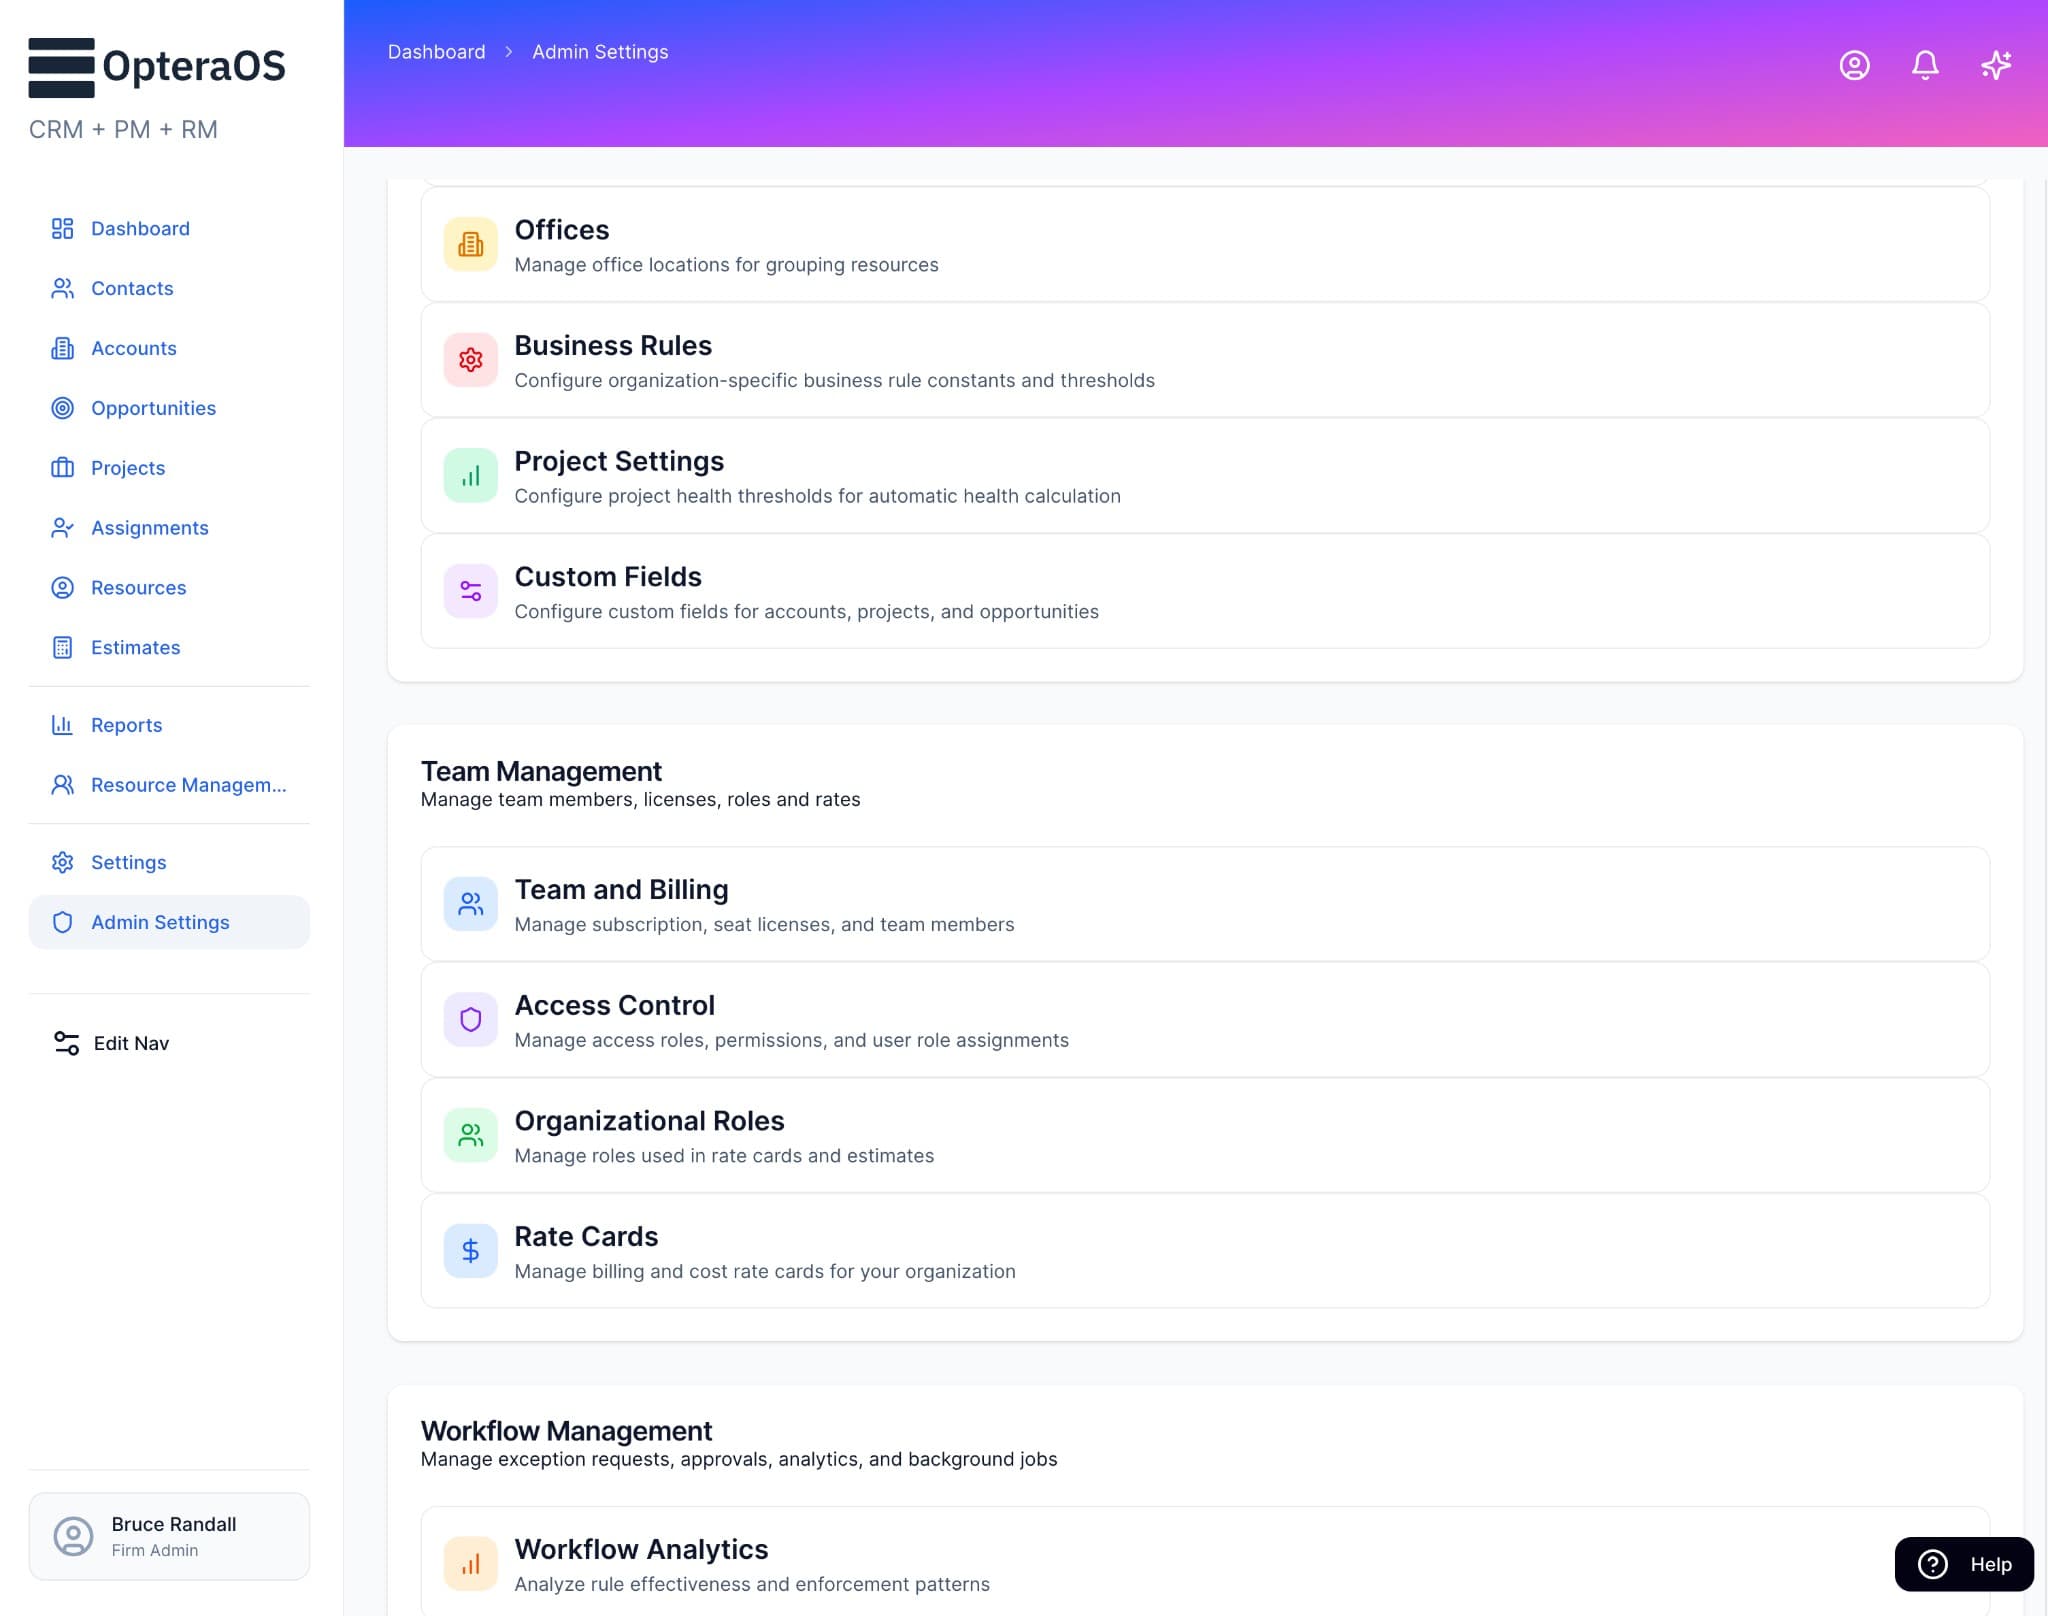
Task: Select the Custom Fields sliders icon
Action: [x=470, y=590]
